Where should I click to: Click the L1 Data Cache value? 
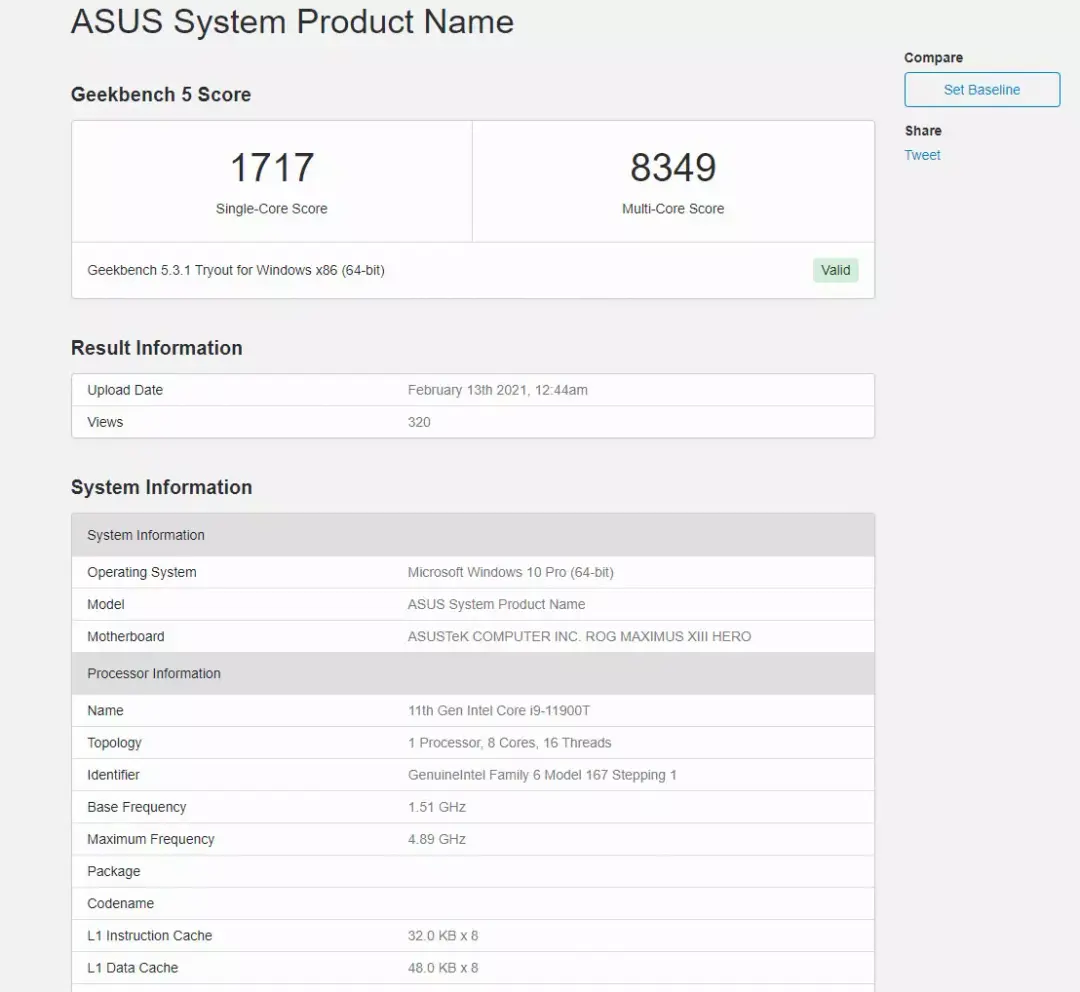point(443,968)
